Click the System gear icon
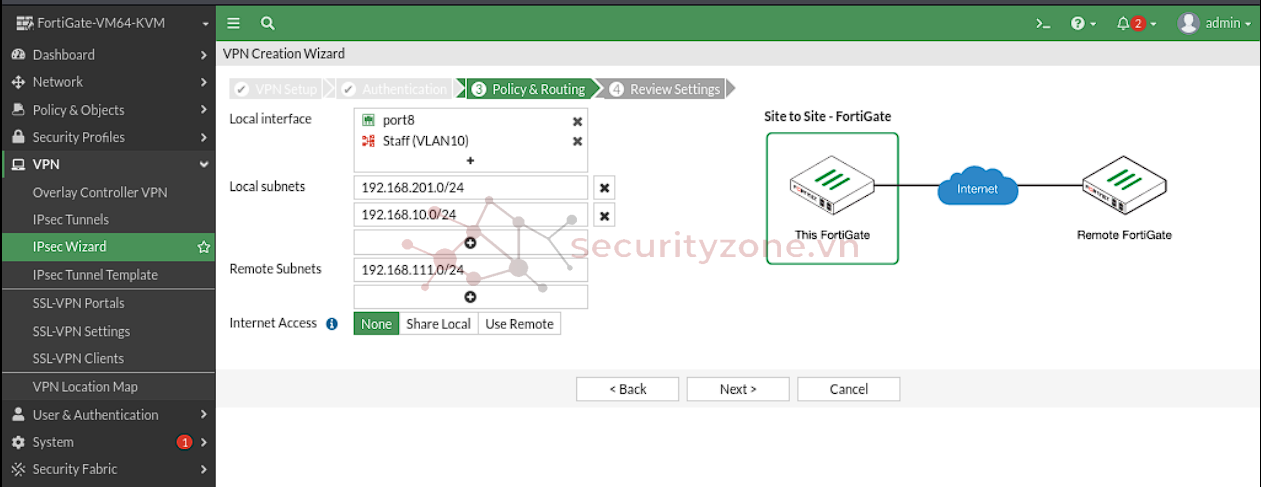1261x487 pixels. [x=18, y=442]
